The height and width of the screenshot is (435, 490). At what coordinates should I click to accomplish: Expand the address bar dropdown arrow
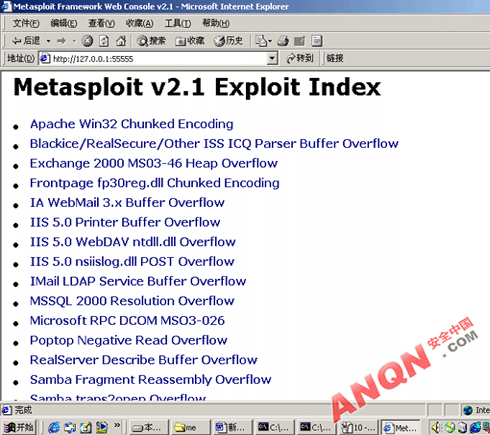(x=272, y=59)
